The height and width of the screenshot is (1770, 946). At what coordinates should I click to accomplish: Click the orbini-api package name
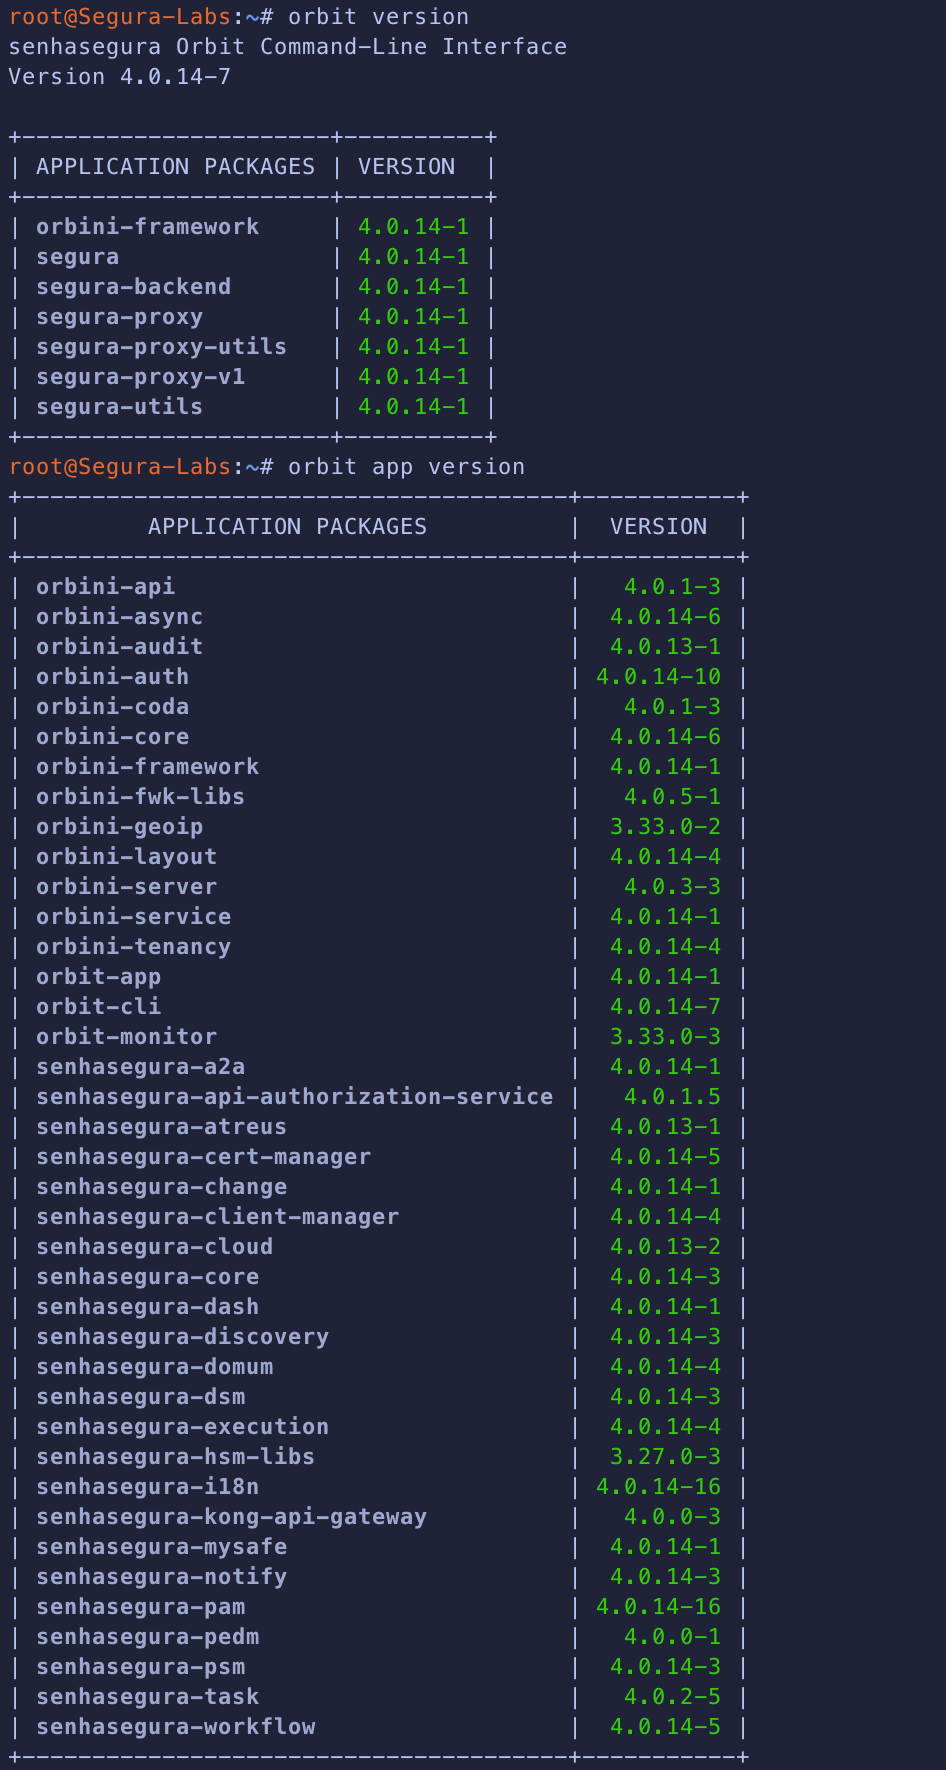pyautogui.click(x=105, y=587)
